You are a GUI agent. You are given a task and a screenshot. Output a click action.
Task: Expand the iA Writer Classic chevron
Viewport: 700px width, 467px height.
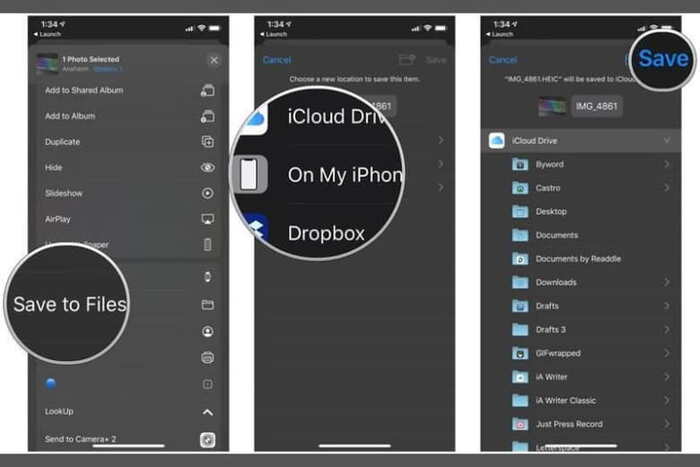click(667, 400)
